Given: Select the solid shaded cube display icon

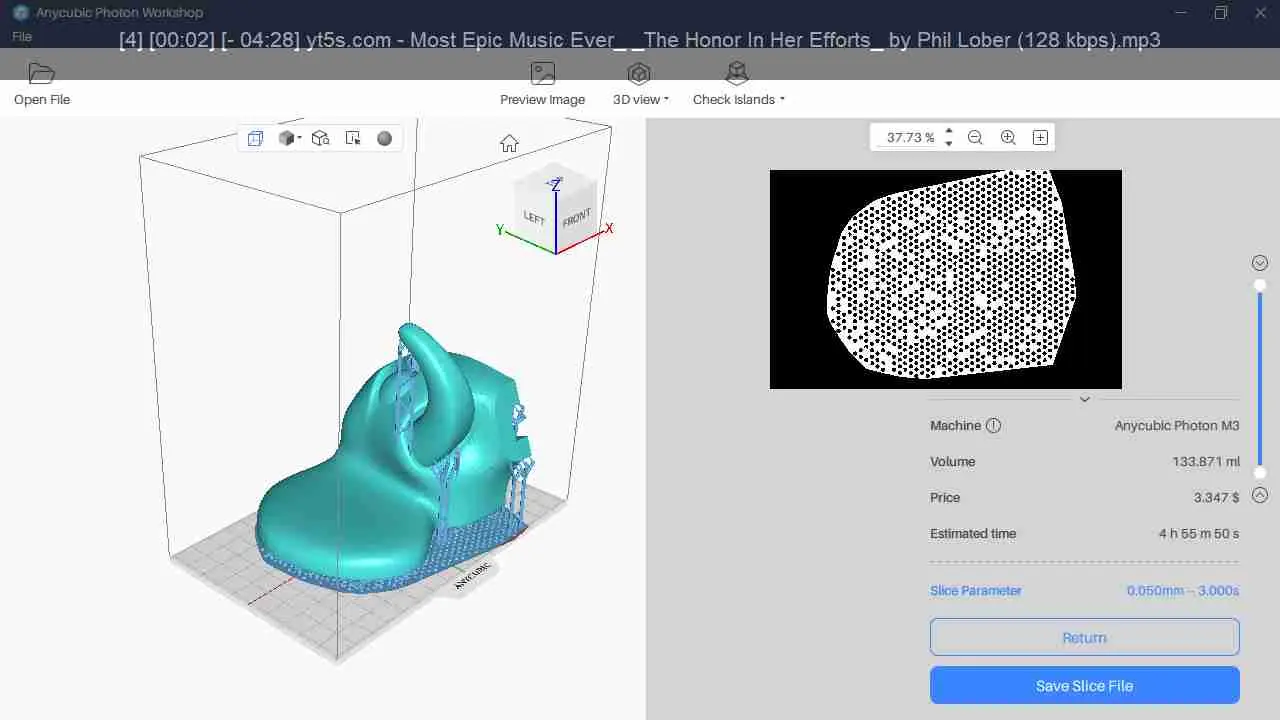Looking at the screenshot, I should pos(286,139).
